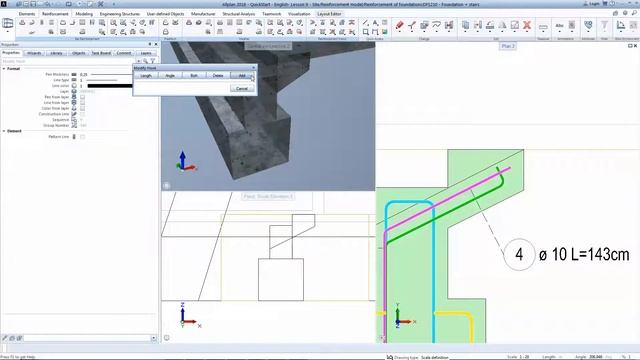The height and width of the screenshot is (360, 640).
Task: Open the Engineering Structures ribbon tab
Action: pyautogui.click(x=120, y=14)
